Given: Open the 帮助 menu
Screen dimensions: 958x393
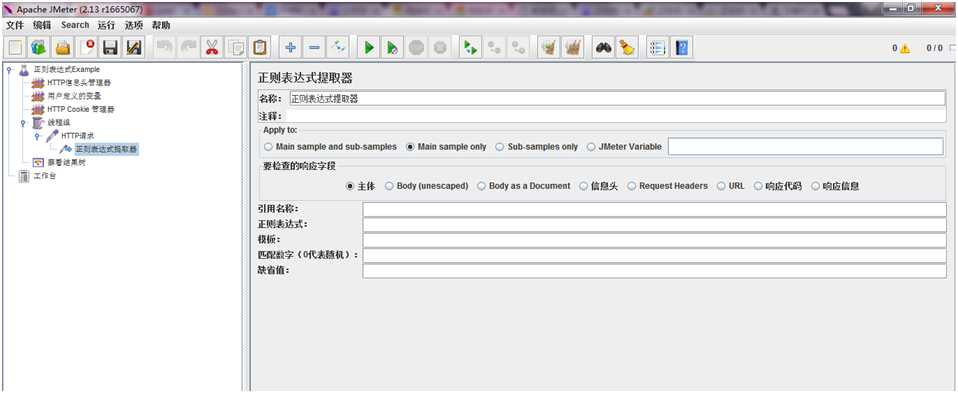Looking at the screenshot, I should 161,25.
